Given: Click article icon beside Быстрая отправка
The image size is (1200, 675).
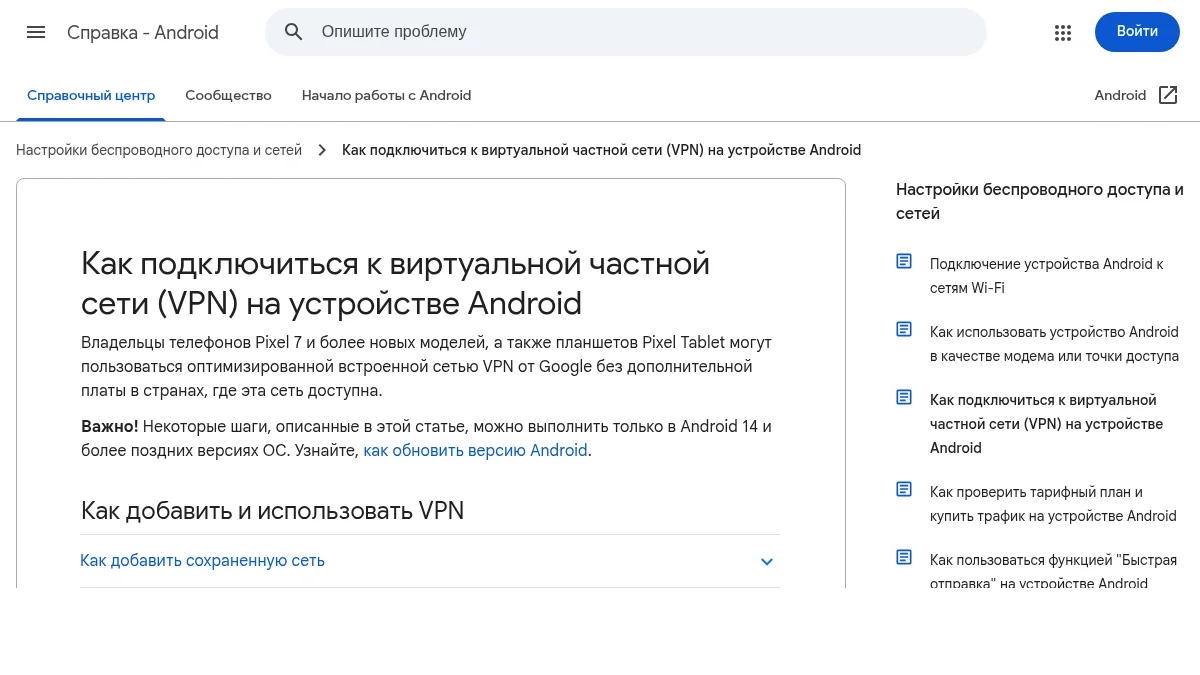Looking at the screenshot, I should [x=904, y=558].
